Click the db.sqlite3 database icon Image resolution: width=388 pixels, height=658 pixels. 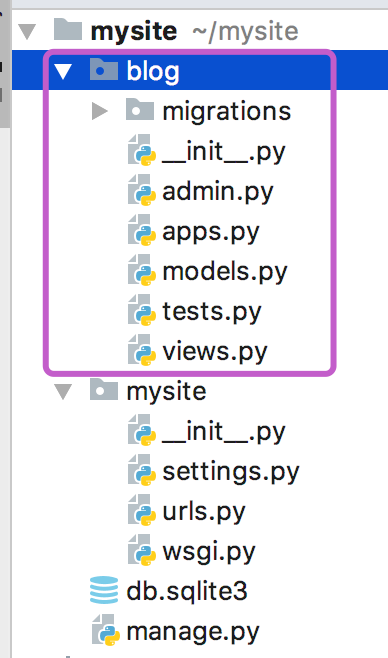(x=104, y=590)
